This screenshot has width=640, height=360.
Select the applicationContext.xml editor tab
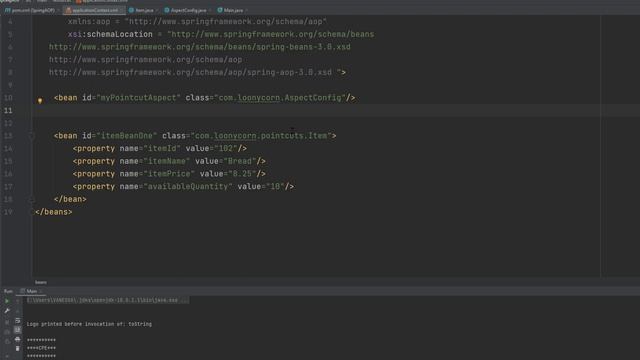[94, 10]
